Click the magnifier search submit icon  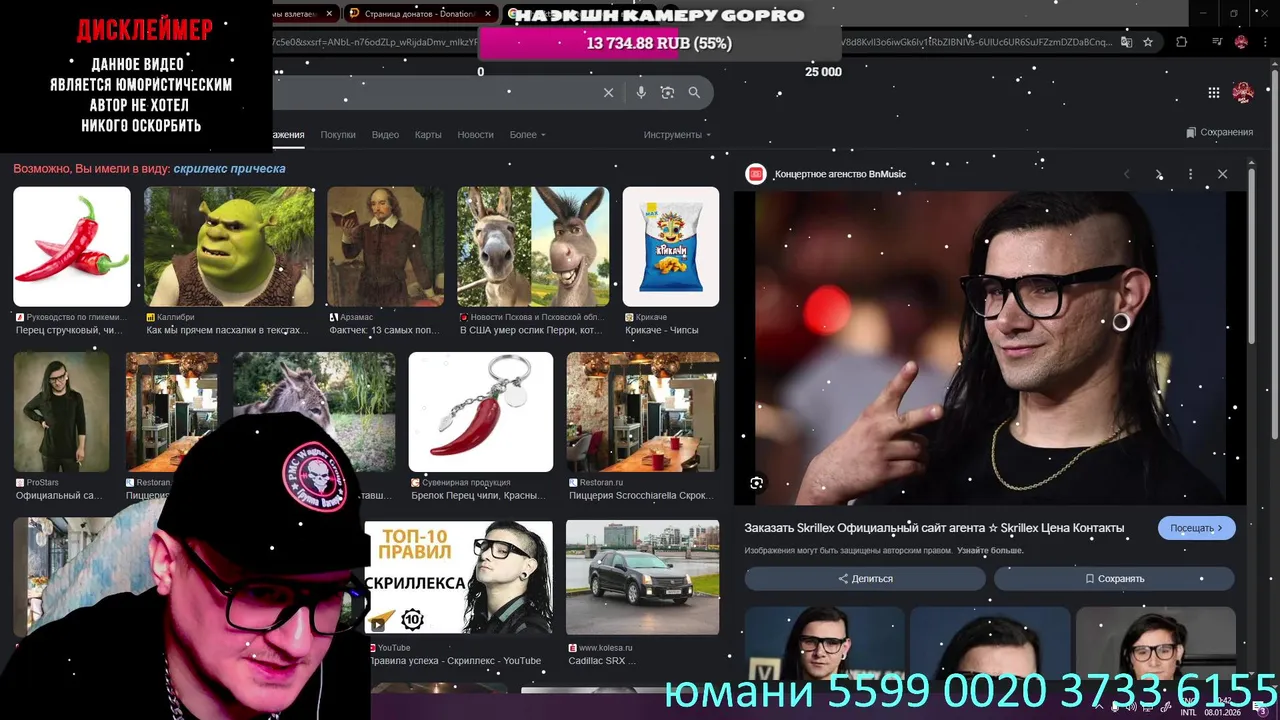pos(694,93)
